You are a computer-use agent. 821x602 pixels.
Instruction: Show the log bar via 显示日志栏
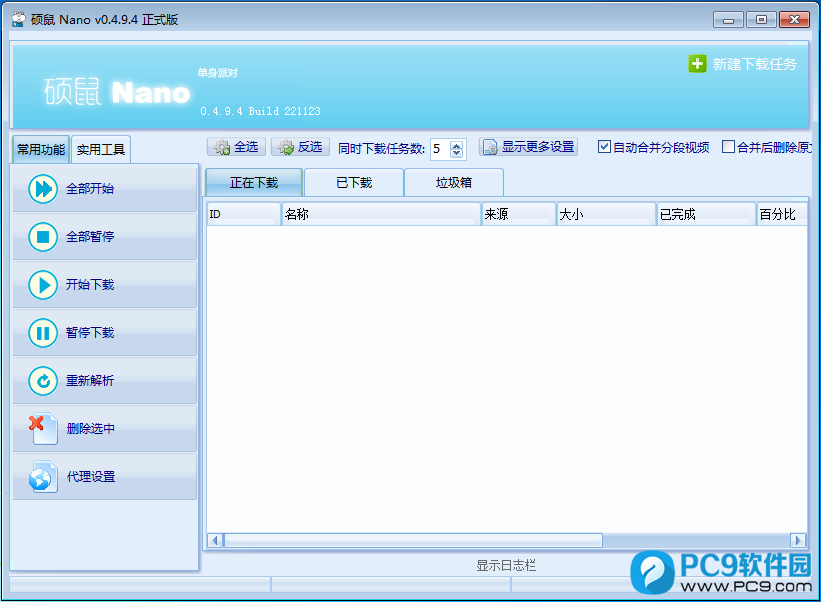coord(506,565)
